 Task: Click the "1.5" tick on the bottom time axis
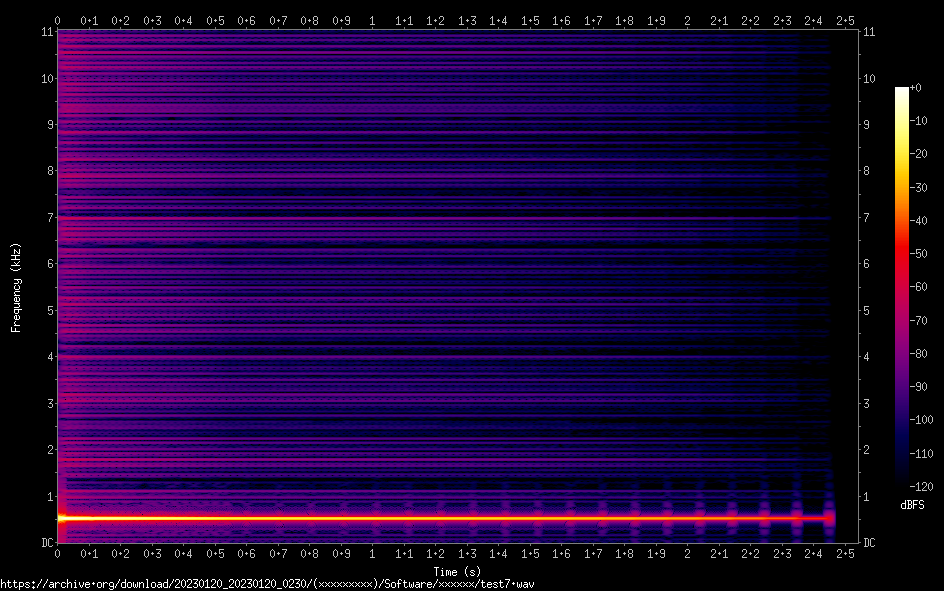(x=530, y=553)
